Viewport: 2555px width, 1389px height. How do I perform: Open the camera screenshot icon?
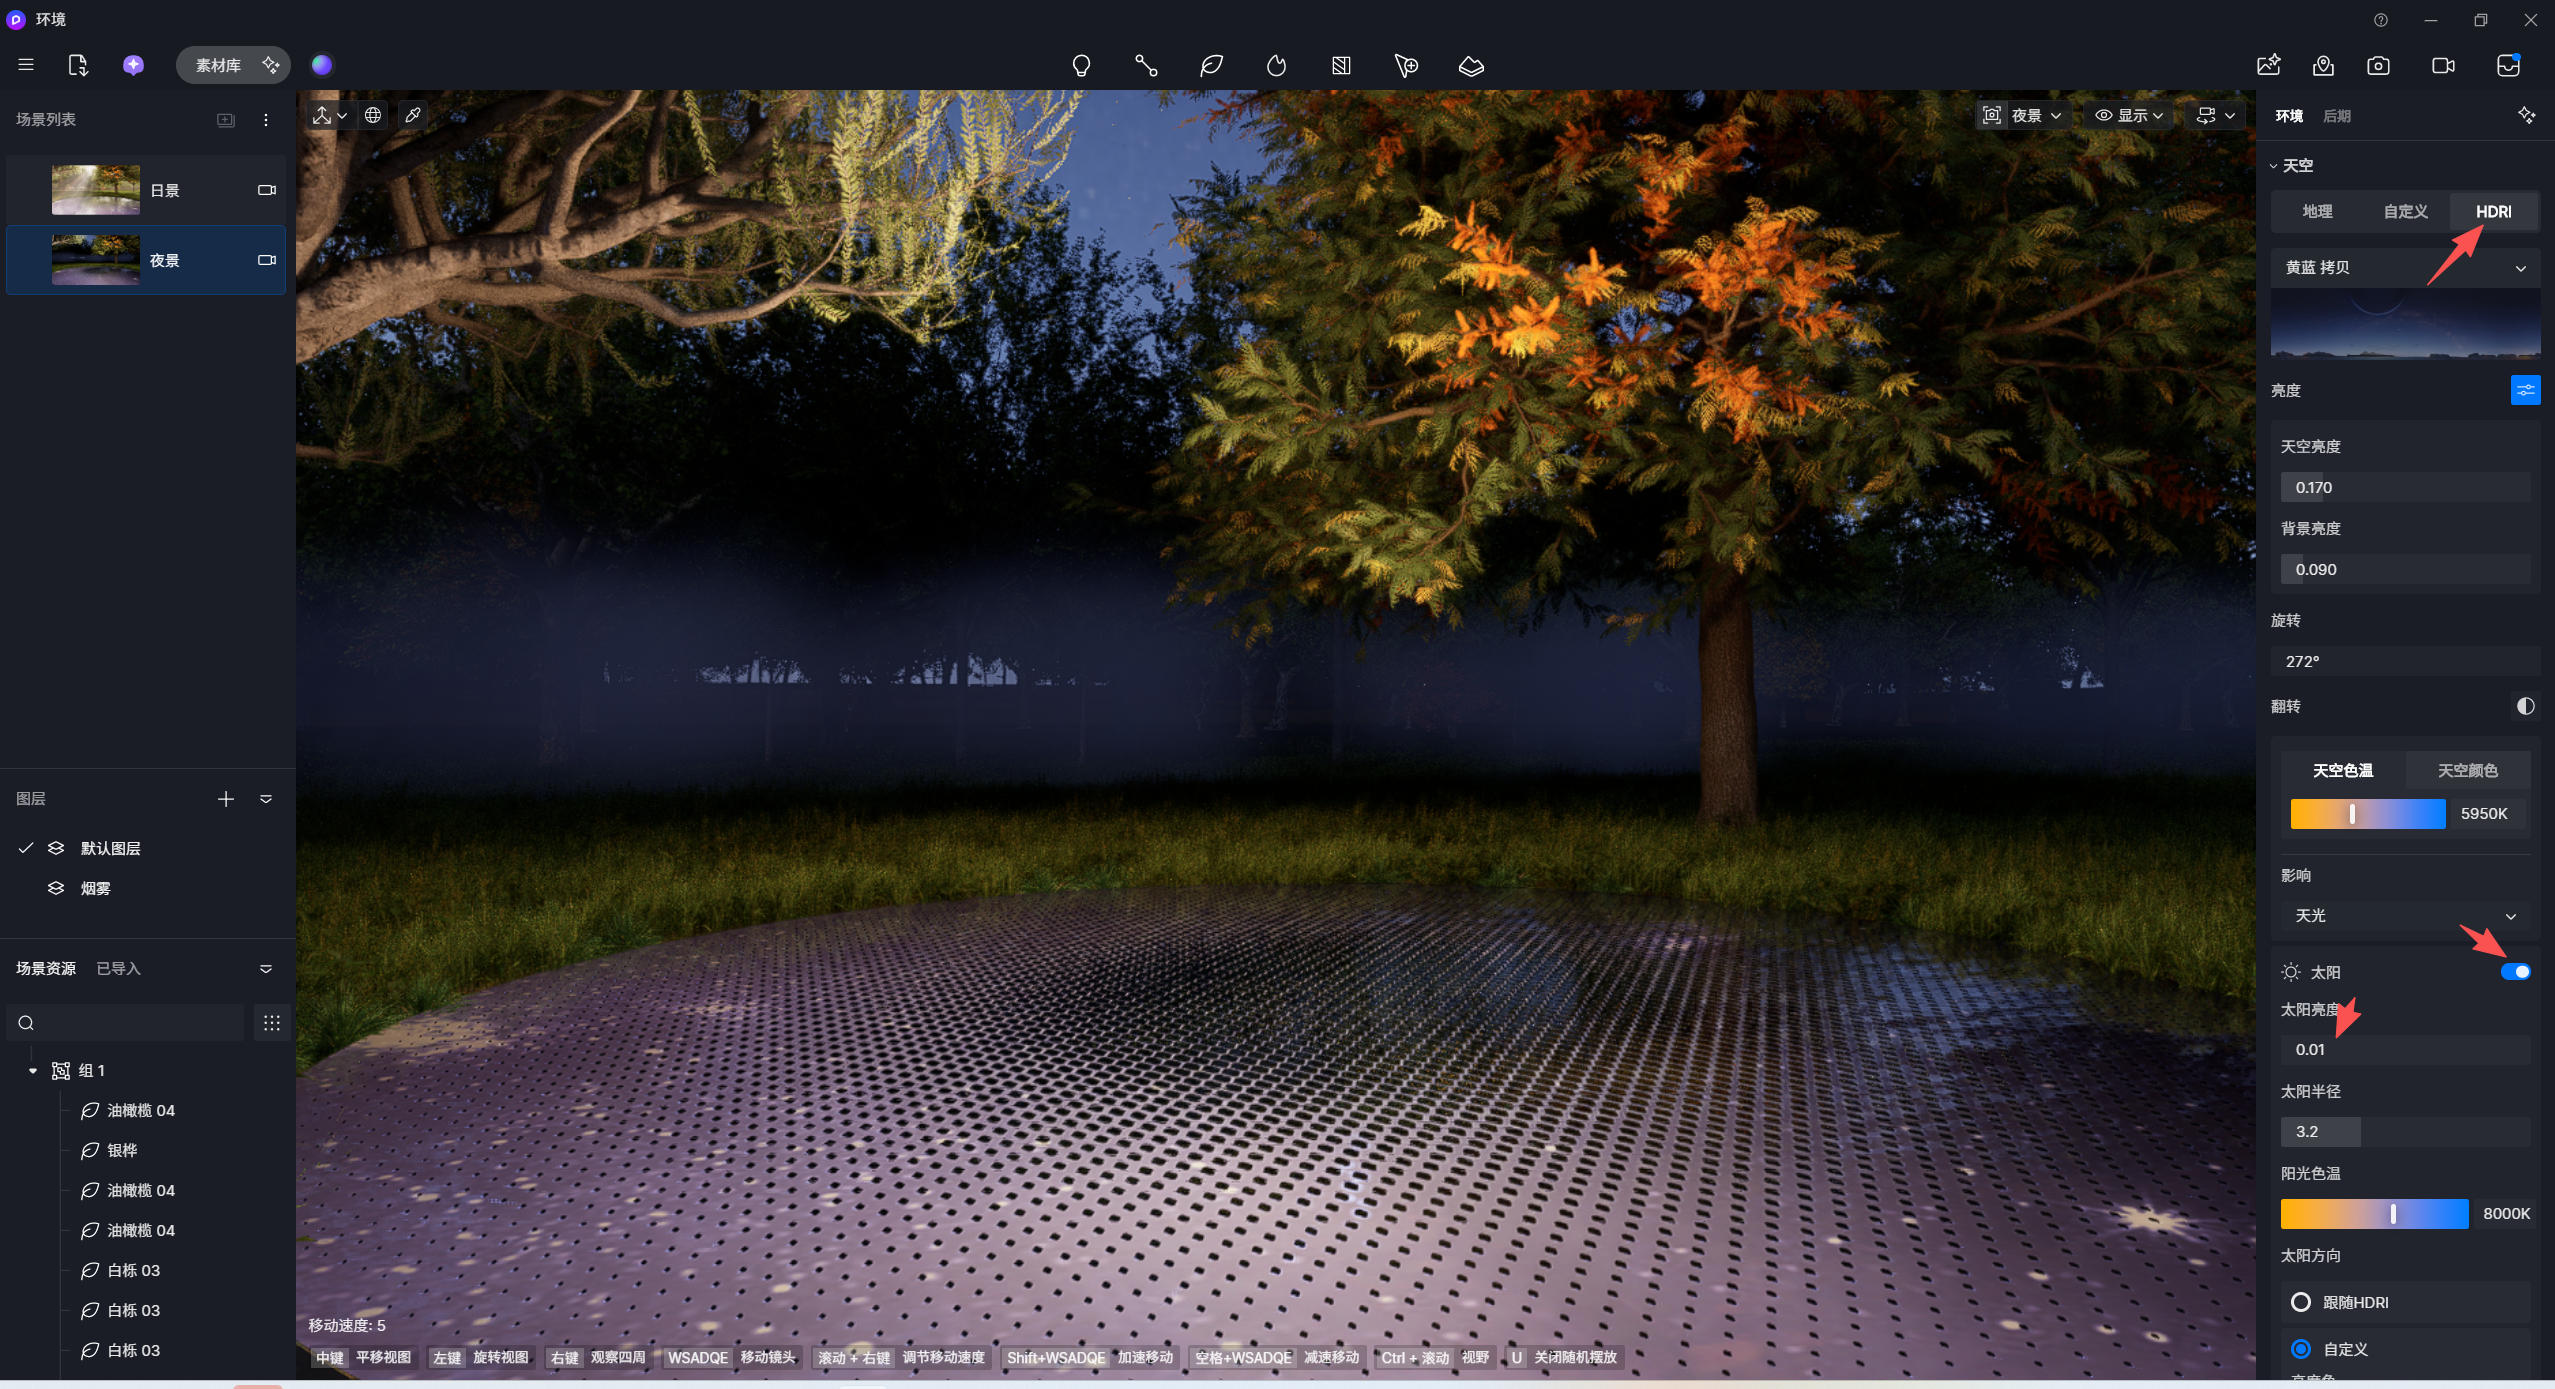point(2378,66)
